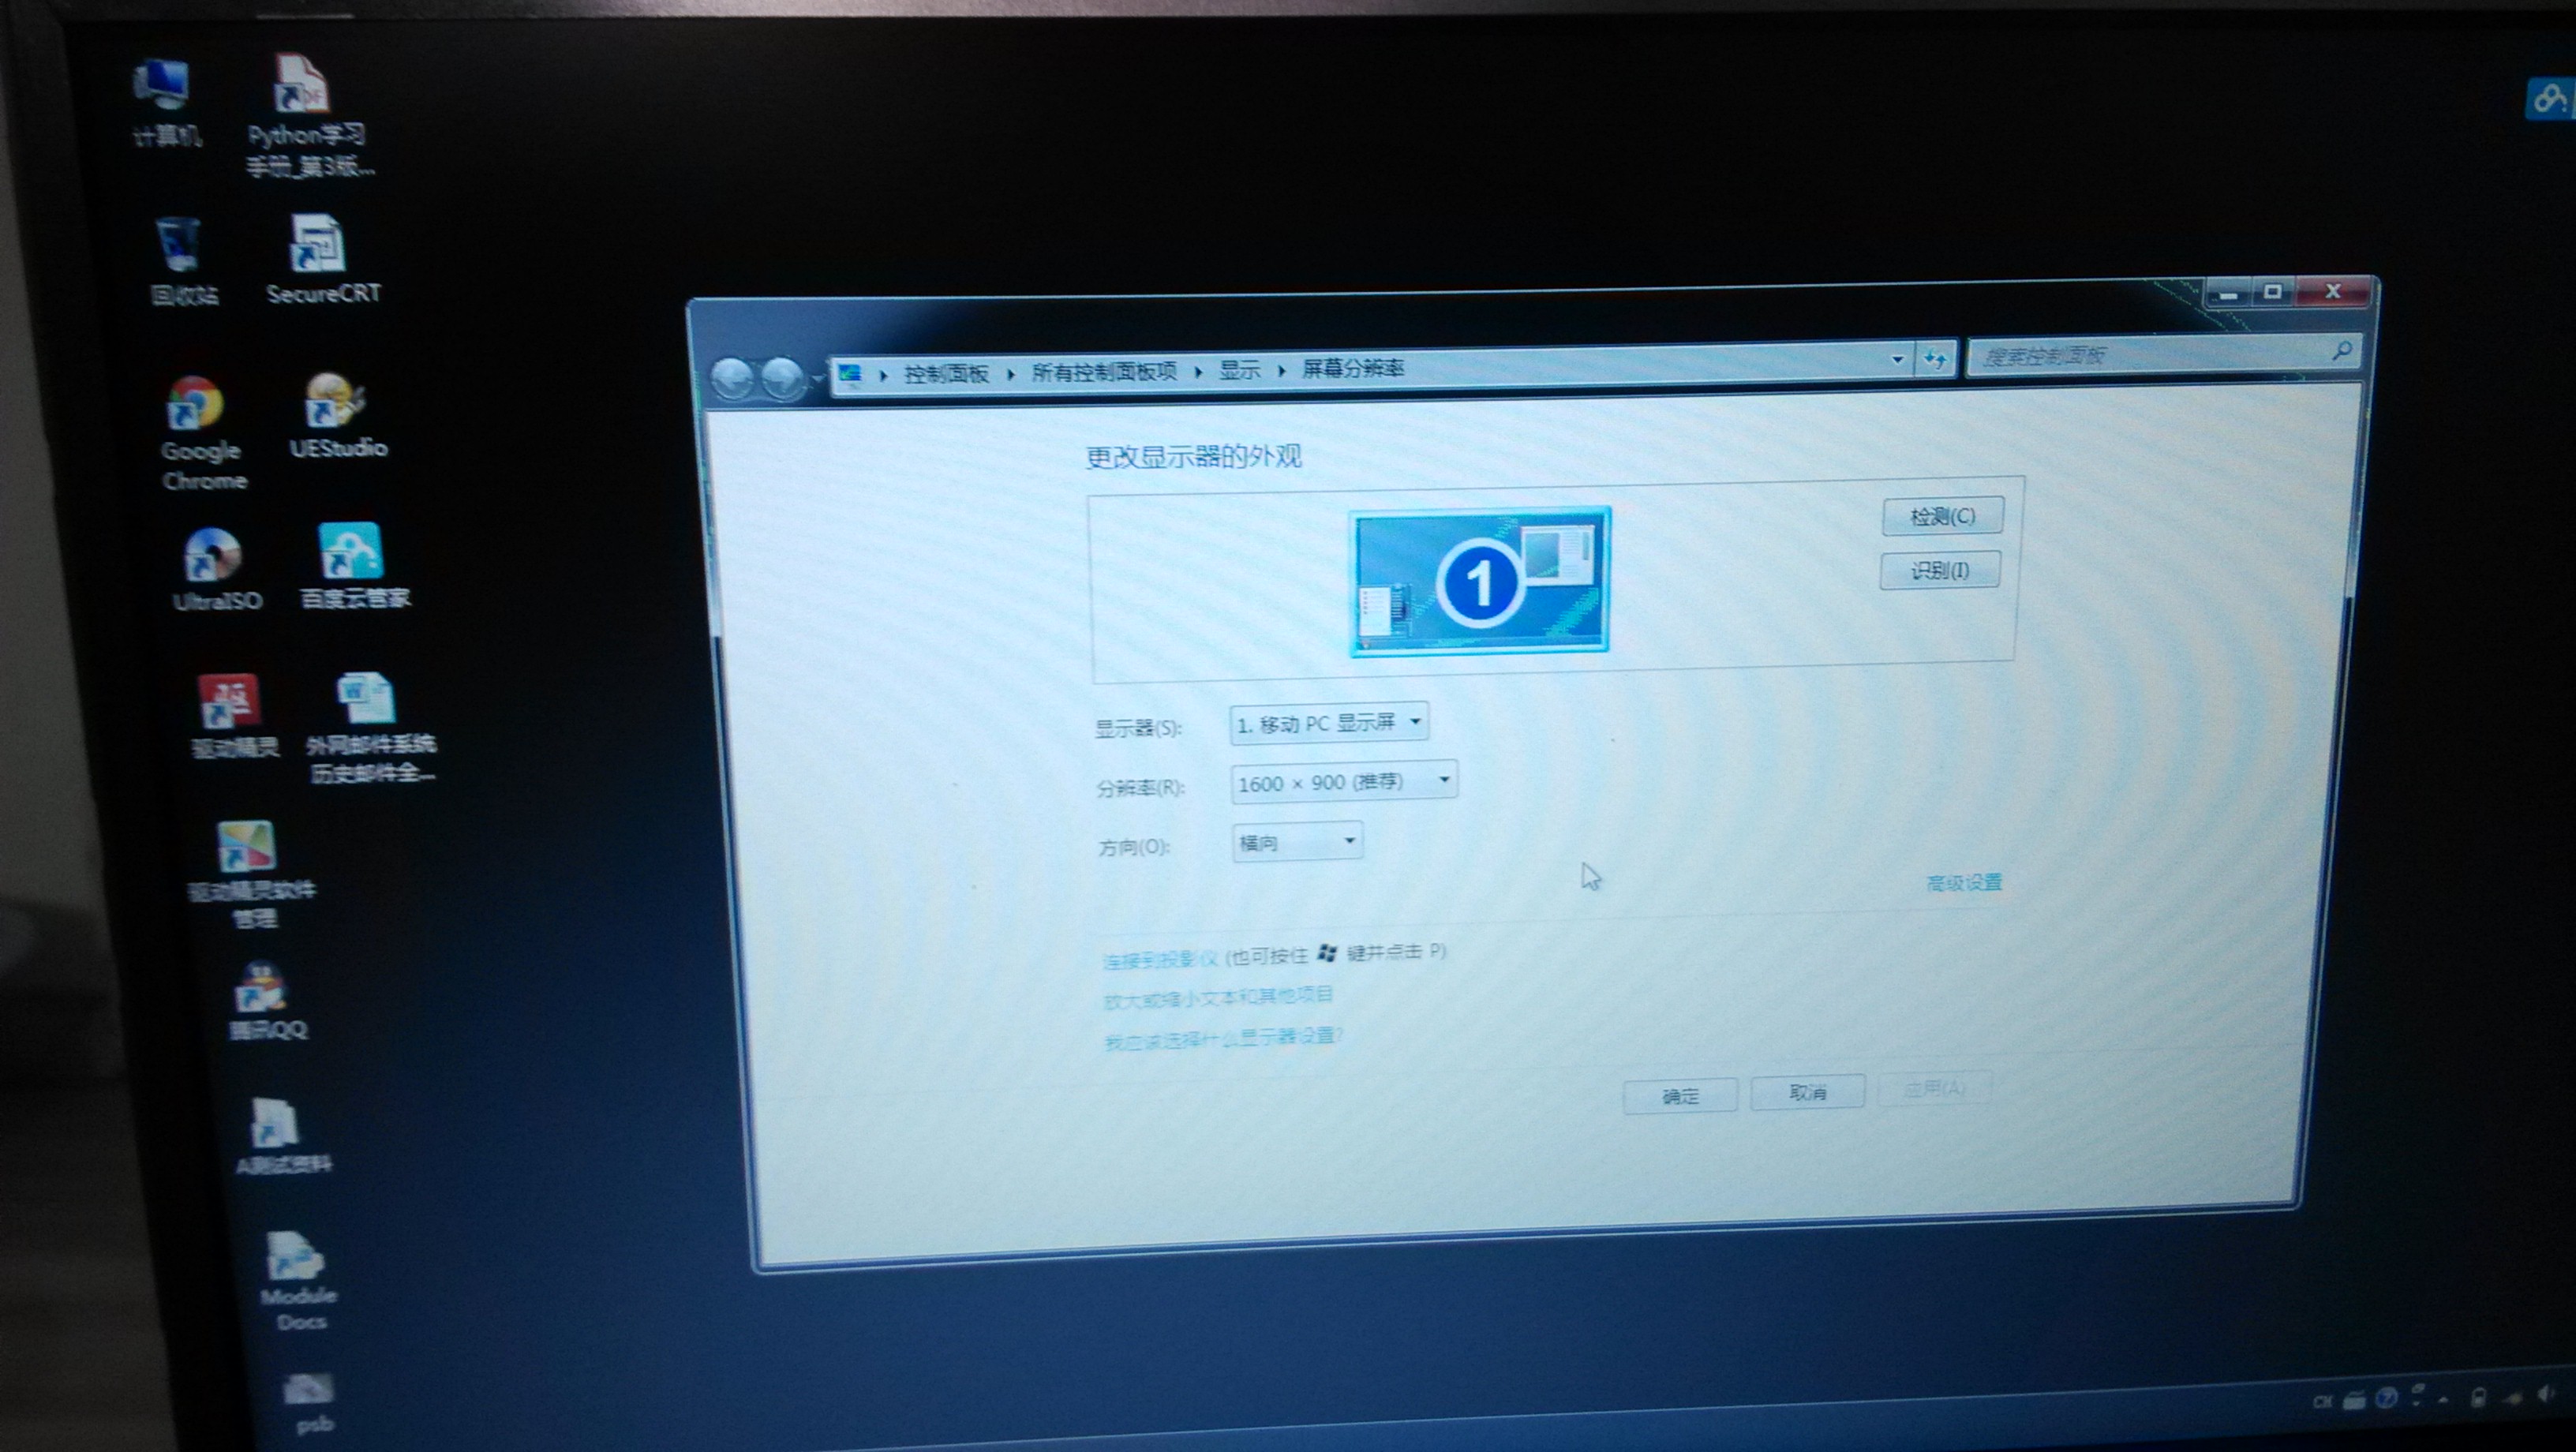Screen dimensions: 2576x1452
Task: Click 控制面板 in the breadcrumb path
Action: (945, 374)
